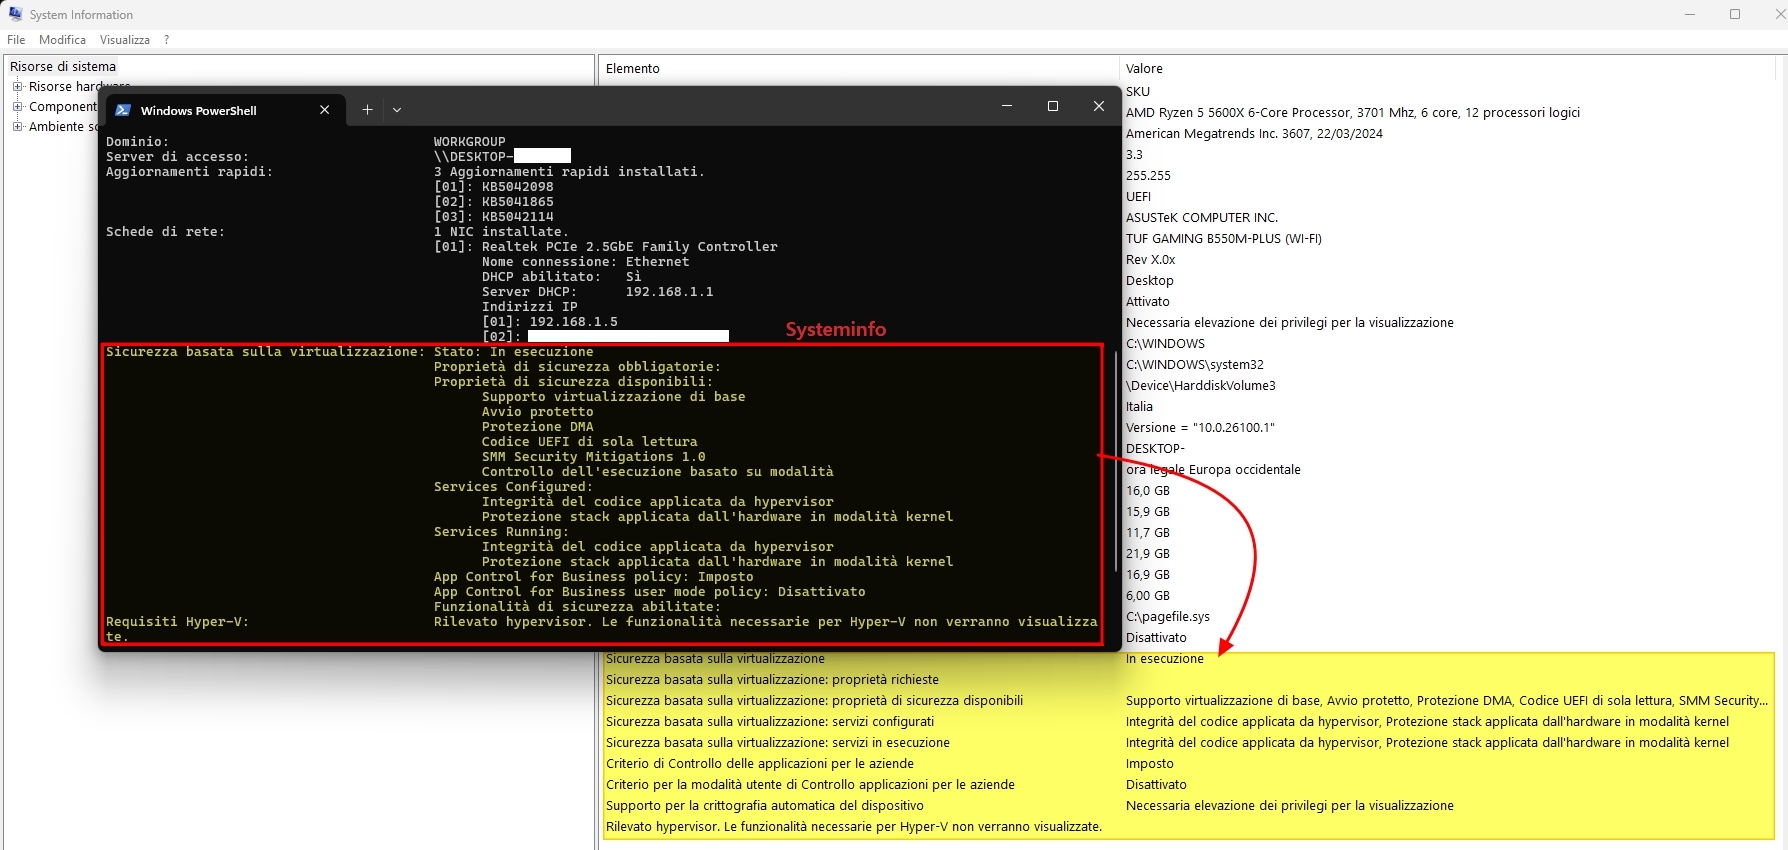Minimize the System Information window

click(1690, 14)
